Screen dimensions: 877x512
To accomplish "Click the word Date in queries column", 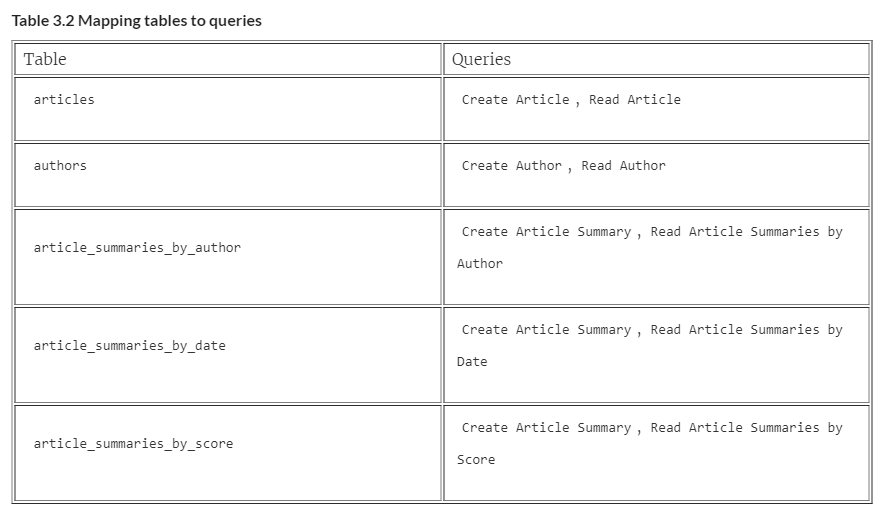I will [472, 362].
